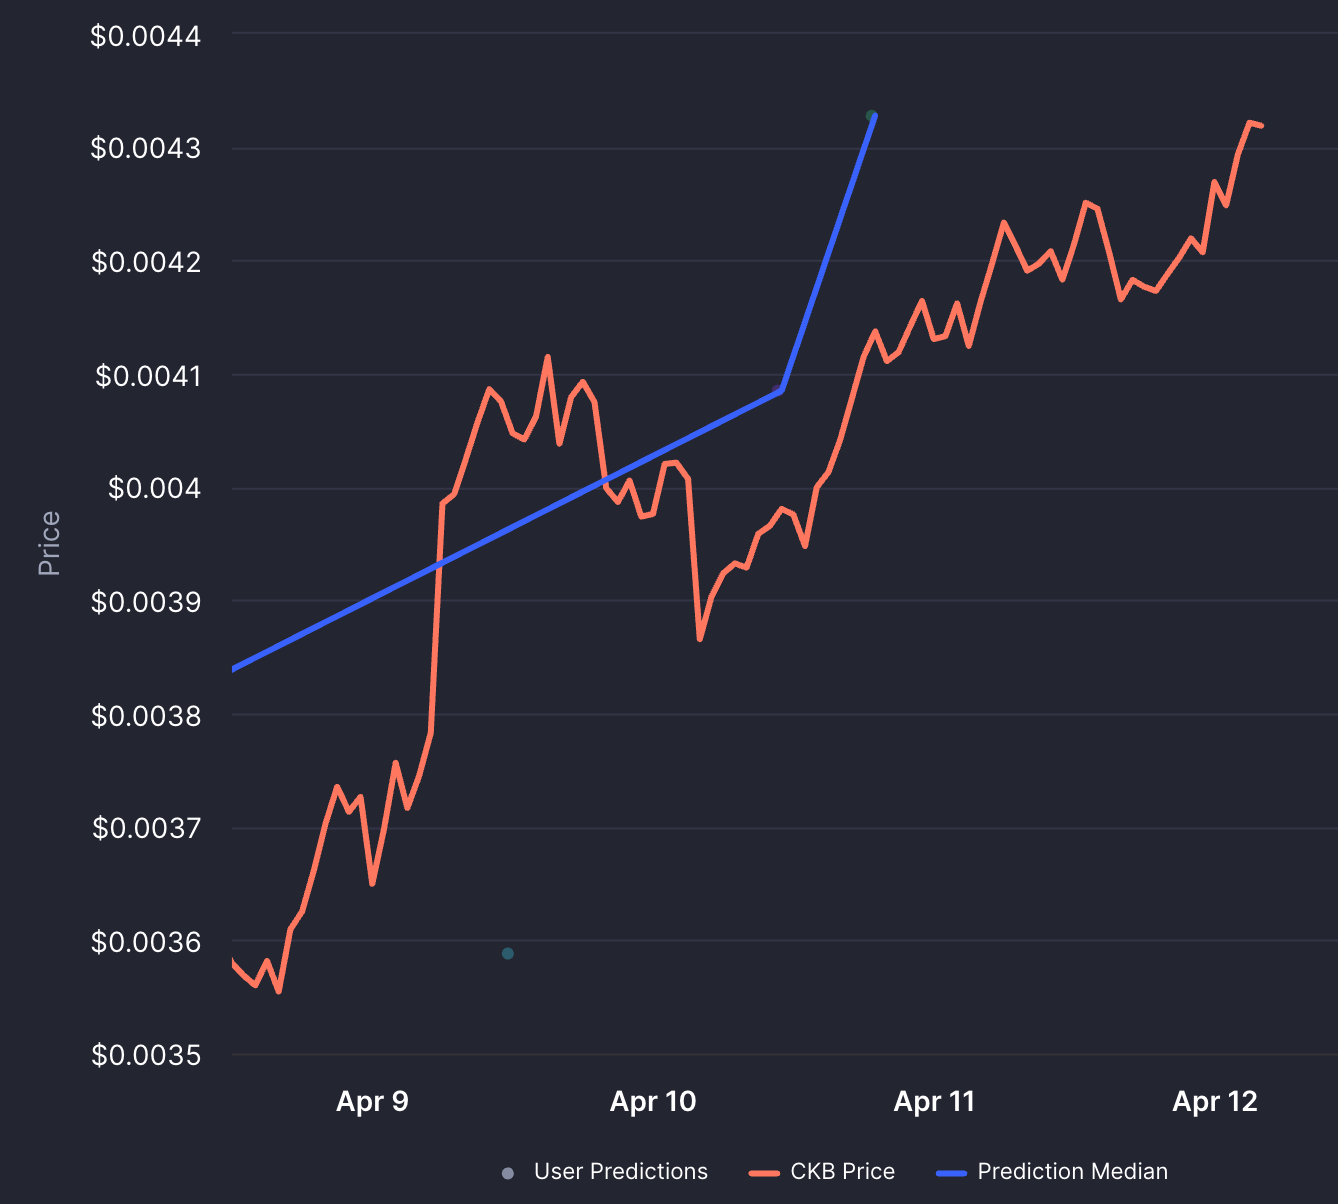Toggle the User Predictions legend entry
This screenshot has height=1204, width=1338.
pyautogui.click(x=605, y=1172)
